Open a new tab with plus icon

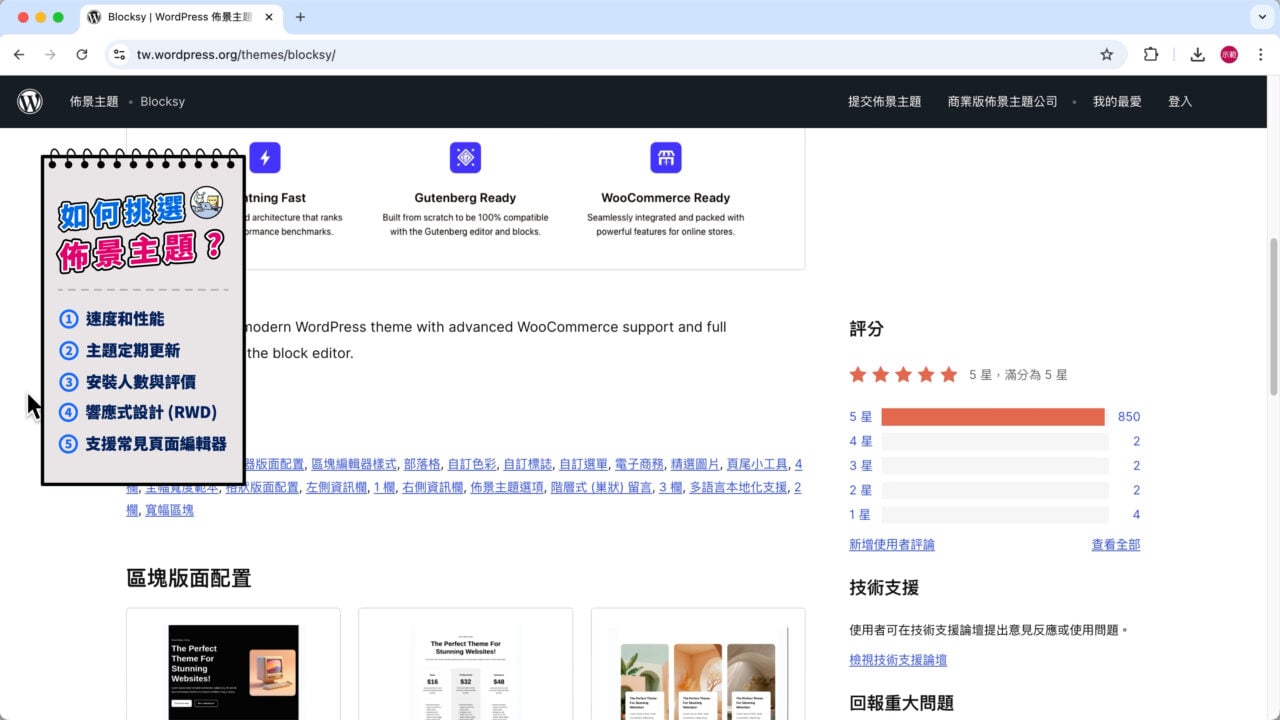300,17
